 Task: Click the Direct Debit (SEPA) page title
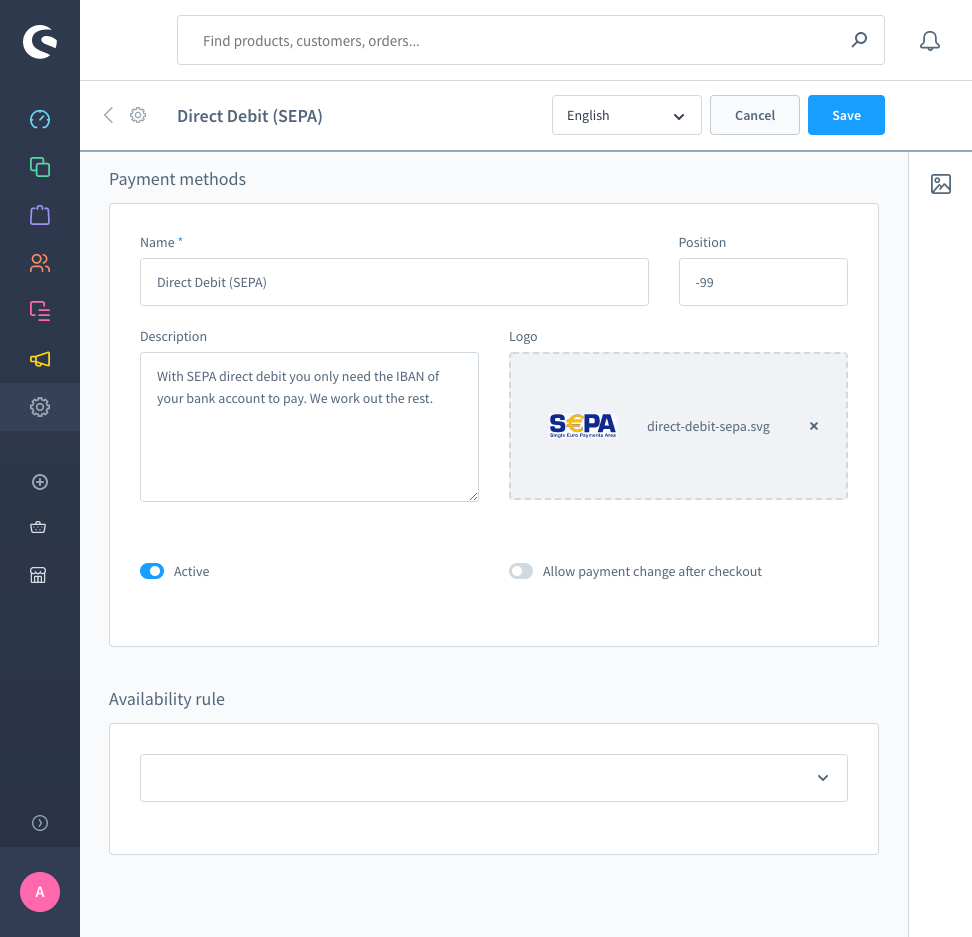(x=250, y=116)
